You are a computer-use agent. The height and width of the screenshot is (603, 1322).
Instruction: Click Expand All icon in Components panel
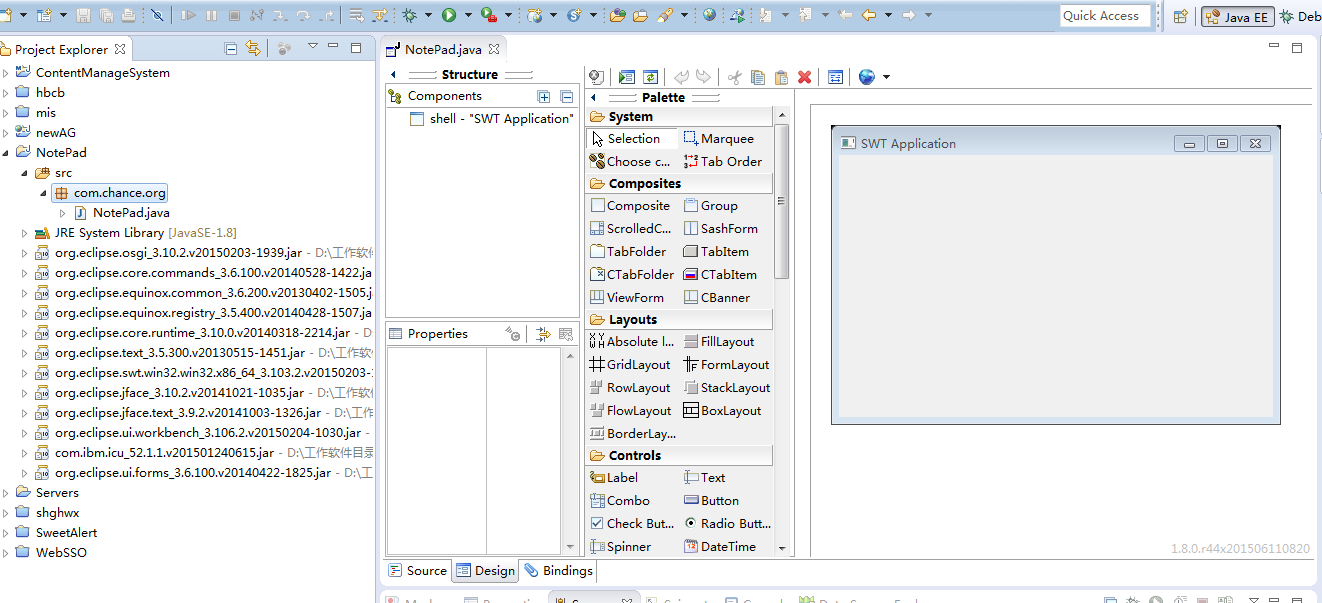click(544, 97)
